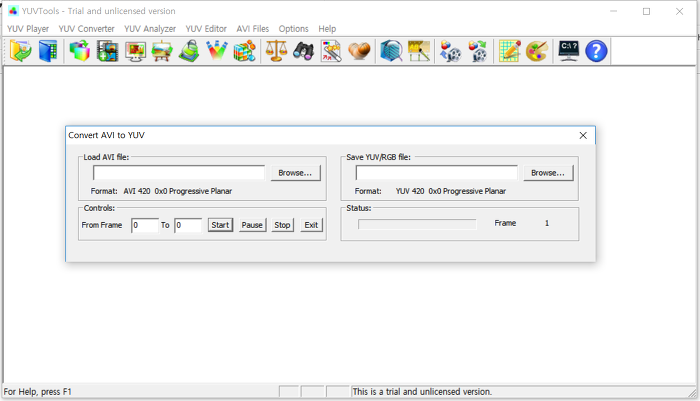
Task: Click the green stamp tool icon
Action: coord(189,51)
